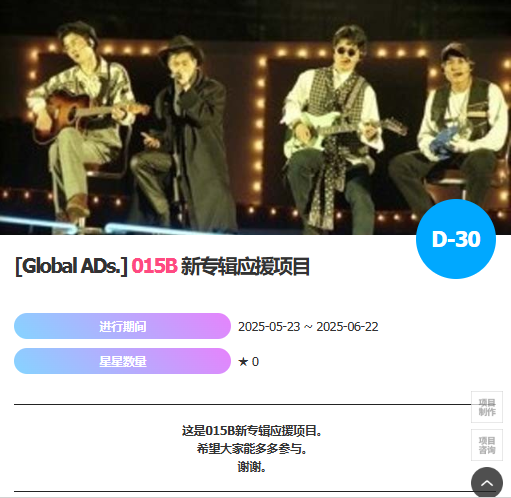Click the 希望大家能多多参与 text line
511x498 pixels.
[252, 449]
